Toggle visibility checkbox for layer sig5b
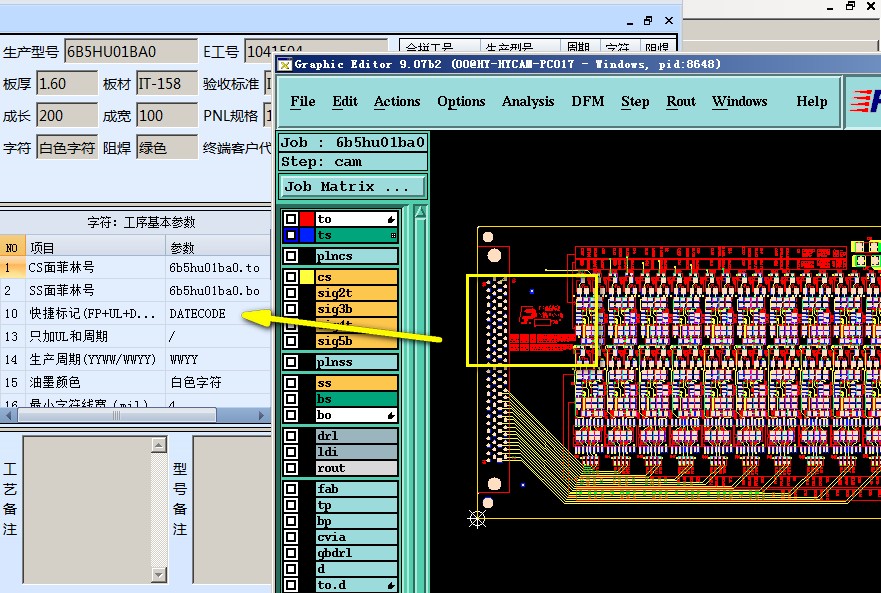 click(291, 341)
